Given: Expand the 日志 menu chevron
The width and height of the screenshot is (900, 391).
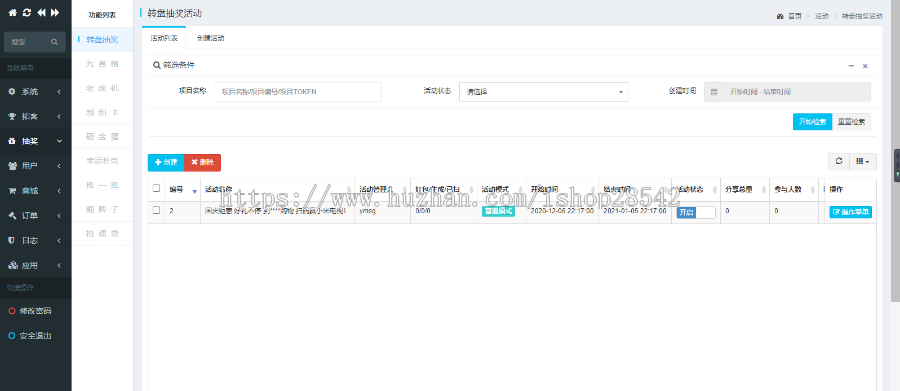Looking at the screenshot, I should coord(59,241).
